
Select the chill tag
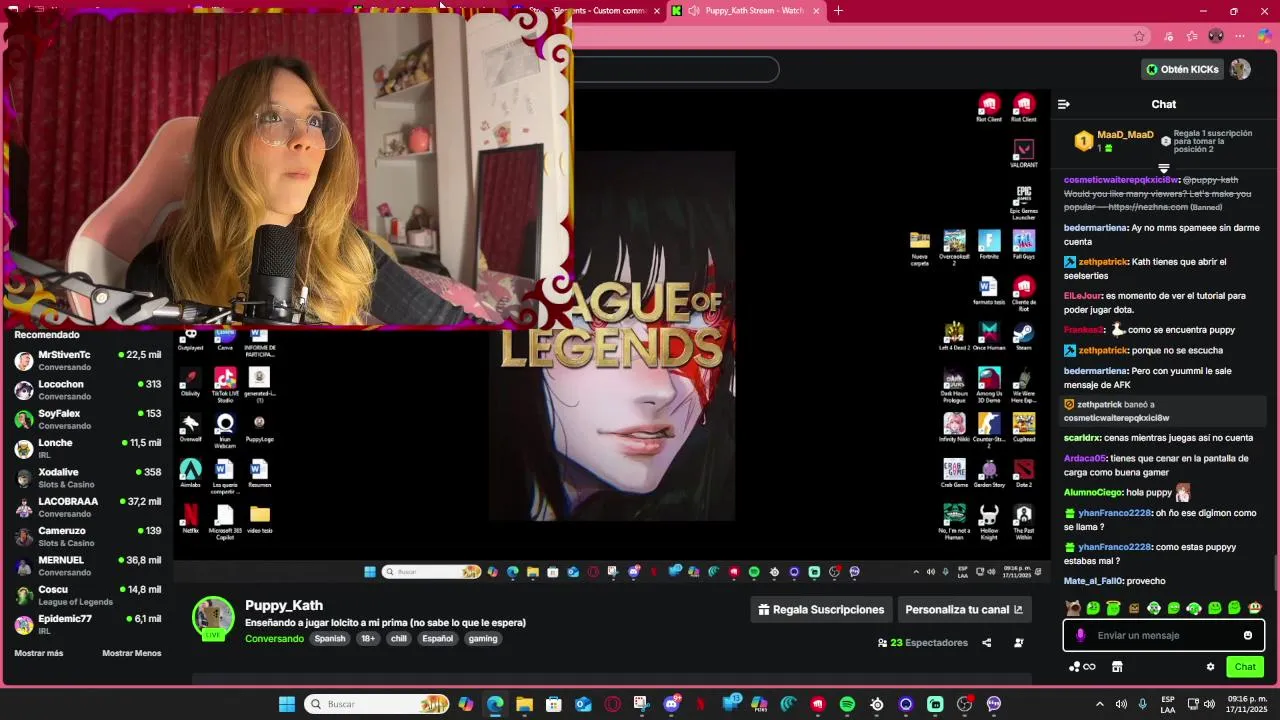click(x=399, y=639)
